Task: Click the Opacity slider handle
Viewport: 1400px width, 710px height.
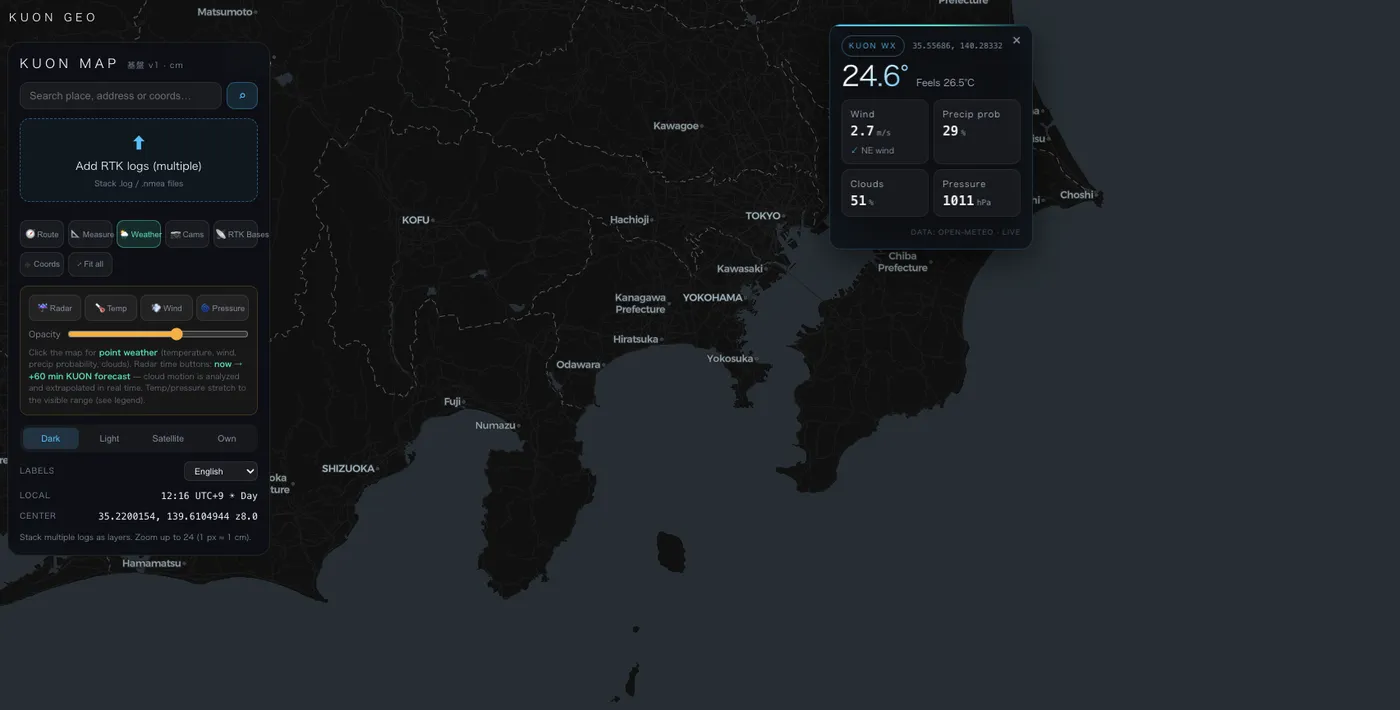Action: click(x=177, y=334)
